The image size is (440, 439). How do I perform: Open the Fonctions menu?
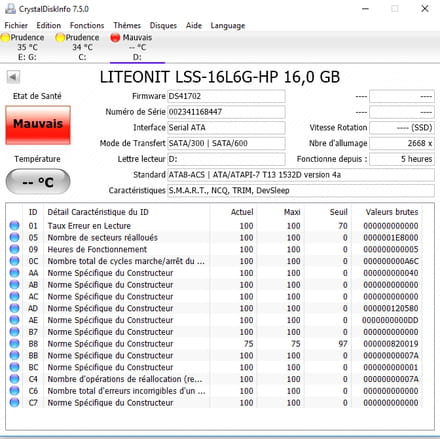coord(87,25)
